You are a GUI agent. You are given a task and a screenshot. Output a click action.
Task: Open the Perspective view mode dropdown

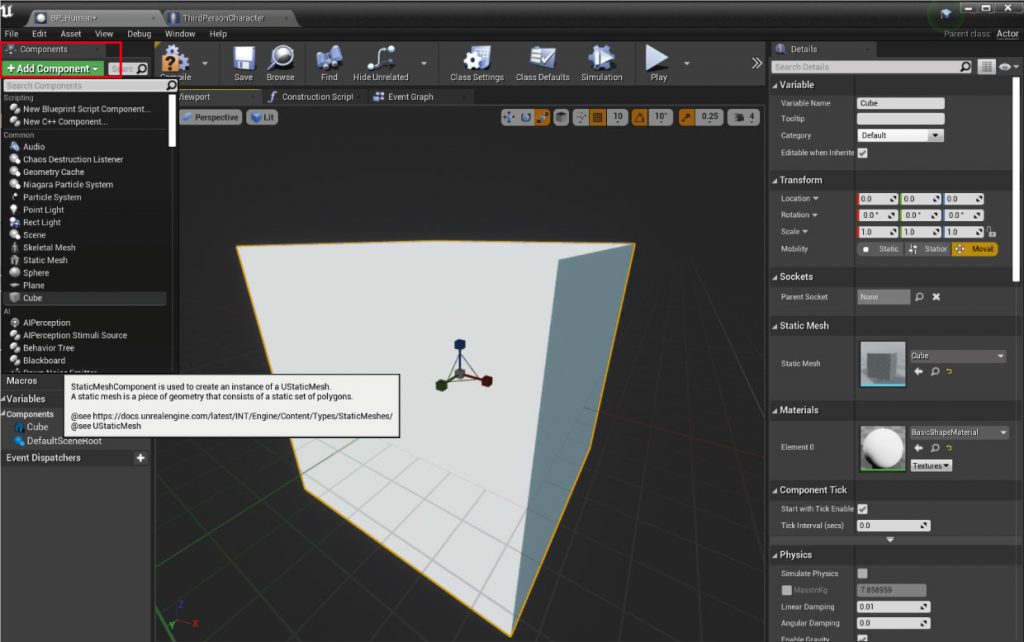[x=210, y=117]
